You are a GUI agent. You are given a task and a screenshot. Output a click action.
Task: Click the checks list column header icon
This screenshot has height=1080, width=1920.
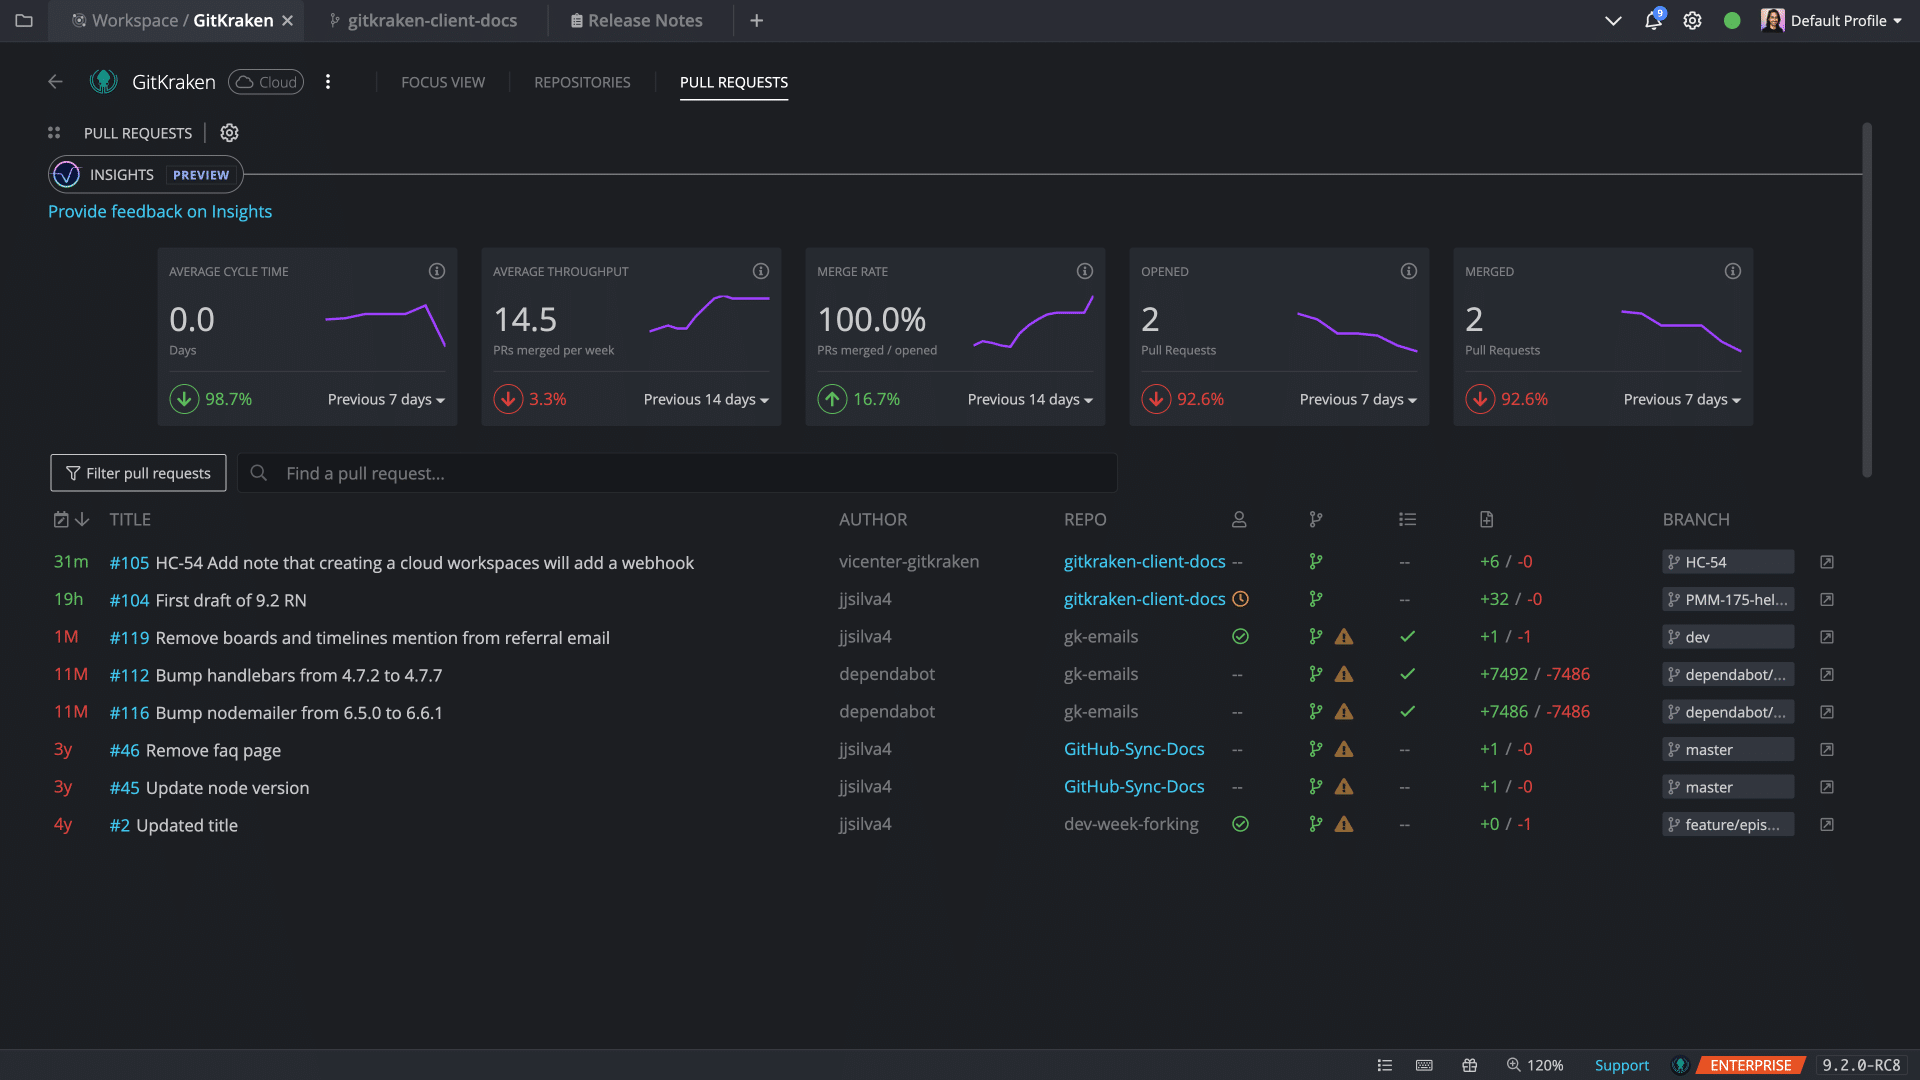[x=1407, y=519]
